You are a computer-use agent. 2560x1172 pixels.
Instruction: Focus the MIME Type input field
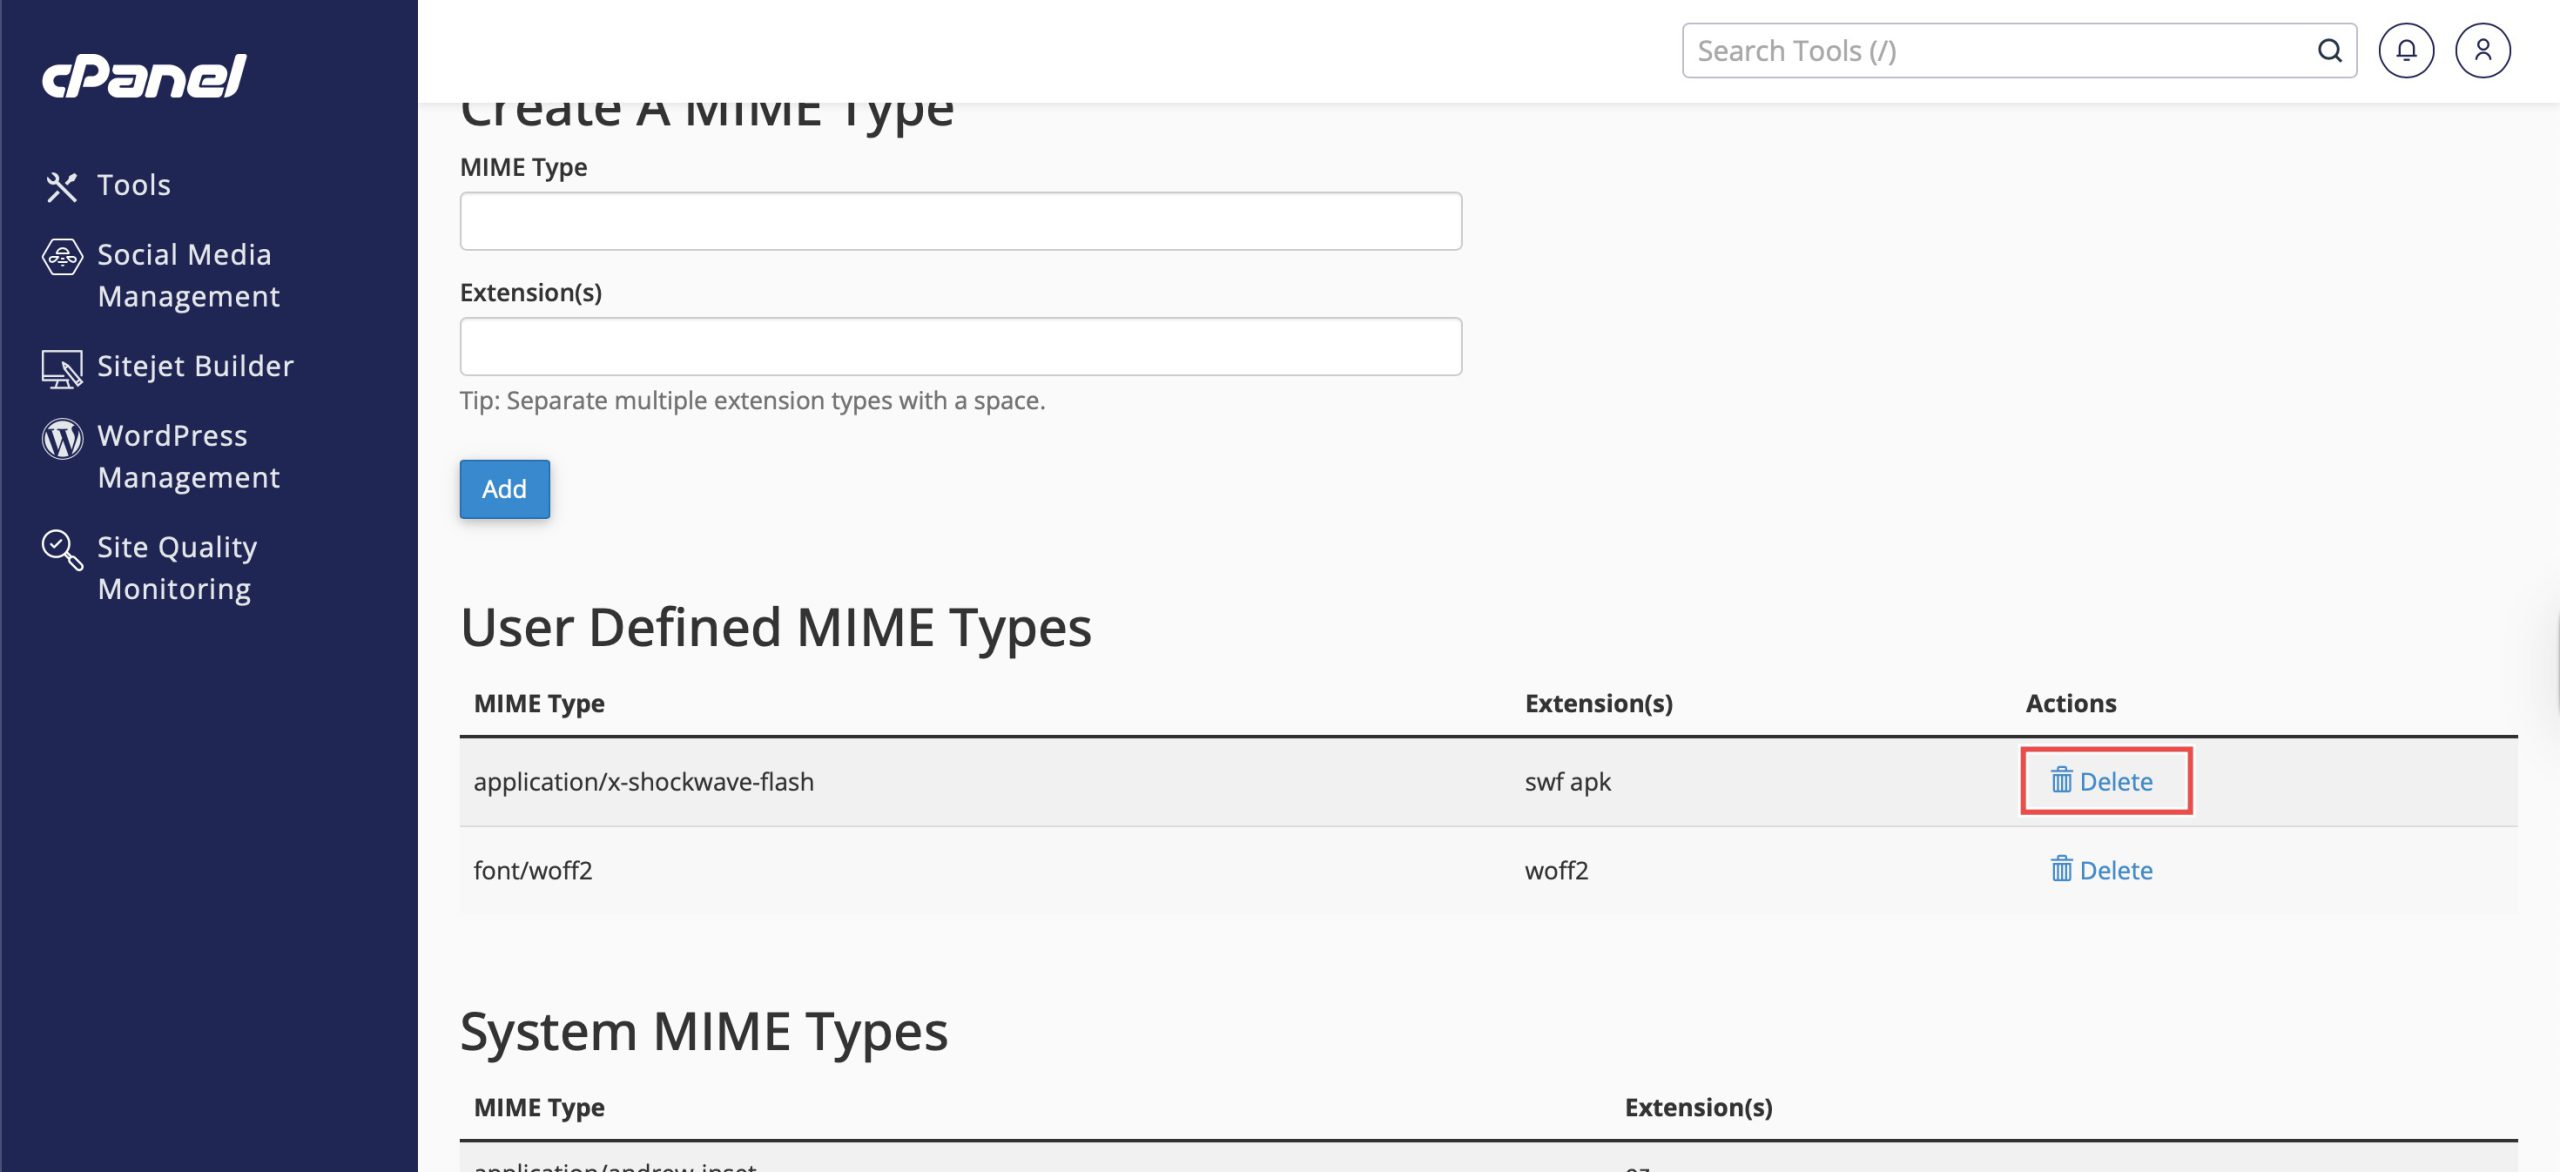pos(960,221)
